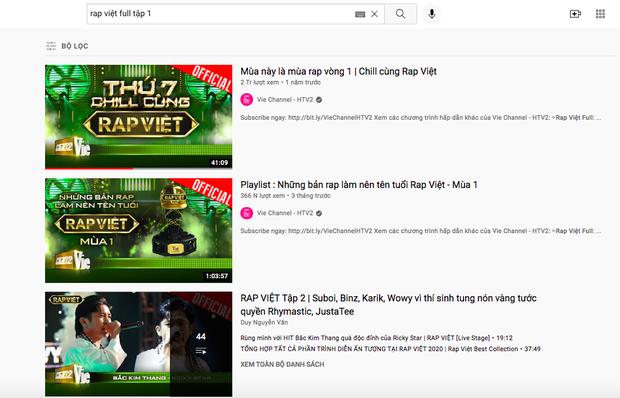The width and height of the screenshot is (620, 398).
Task: Open the create video camera icon
Action: [x=575, y=14]
